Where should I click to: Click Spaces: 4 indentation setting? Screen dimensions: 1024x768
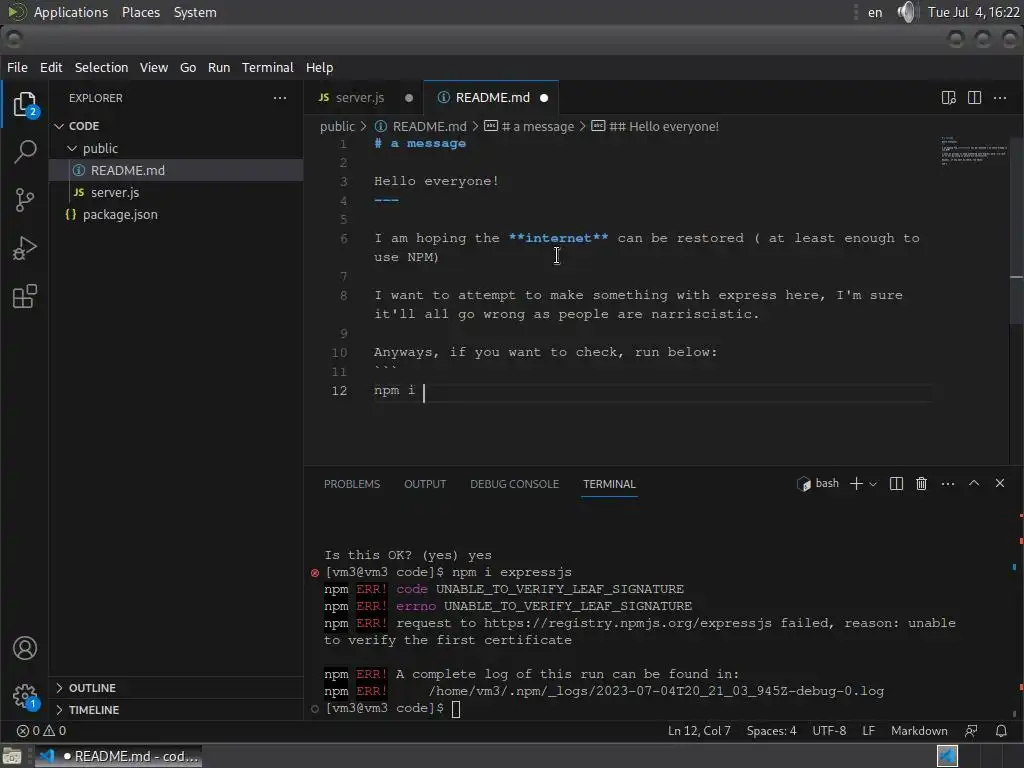click(771, 731)
